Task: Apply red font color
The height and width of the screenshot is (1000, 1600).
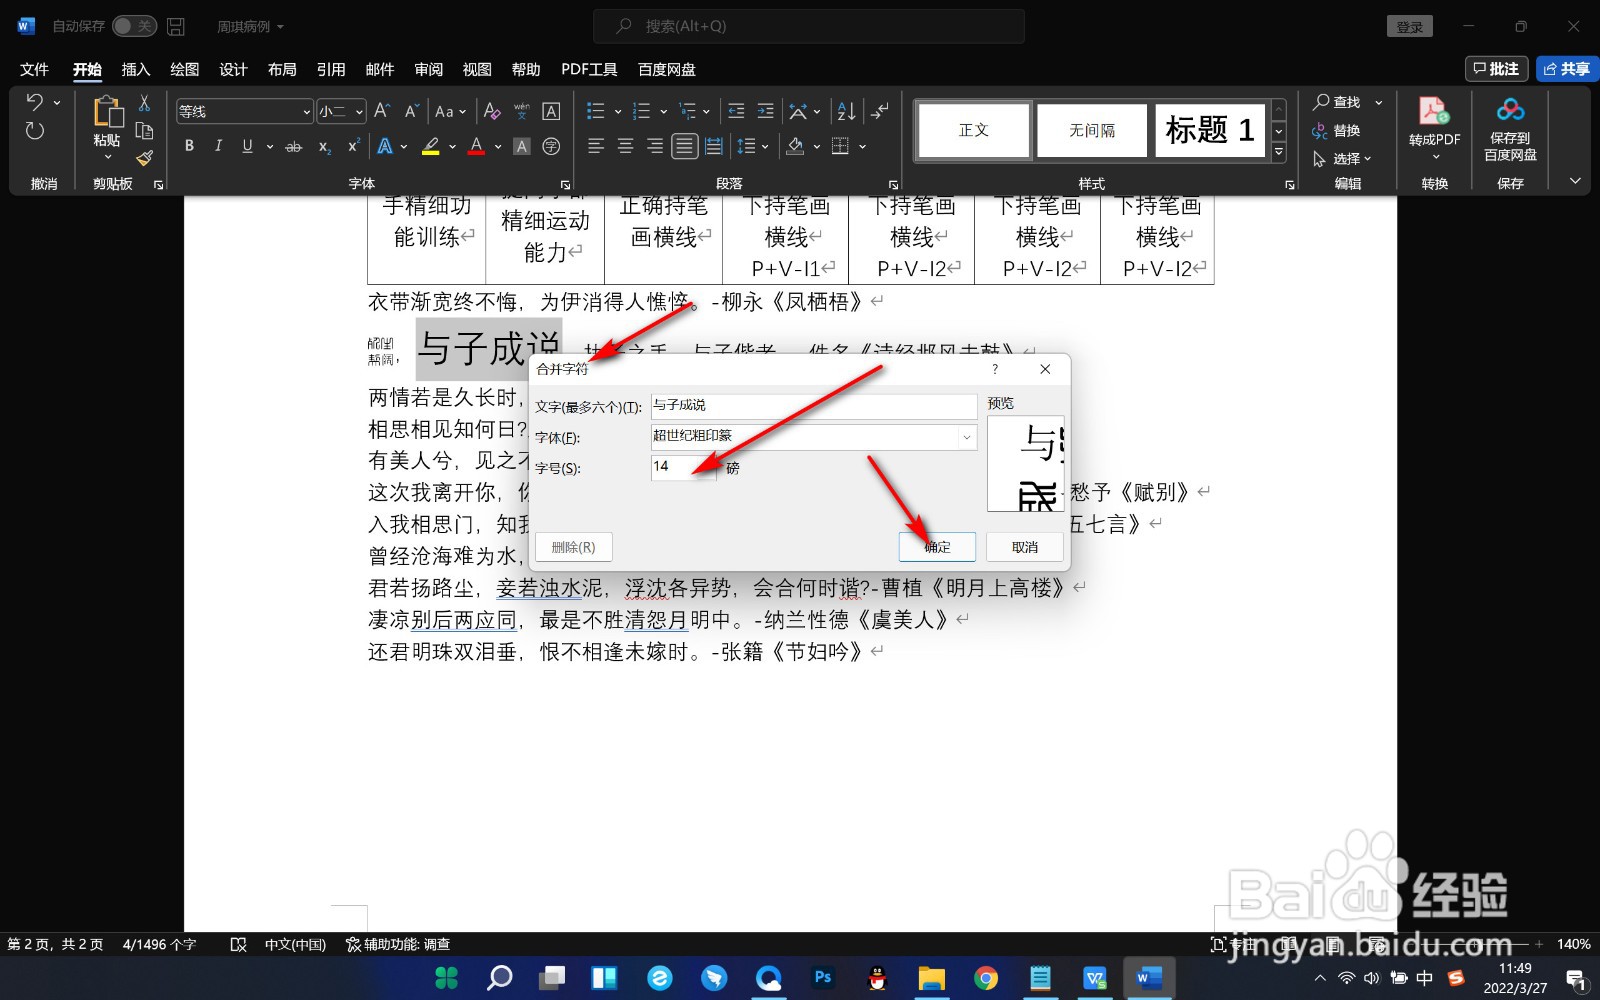Action: pyautogui.click(x=477, y=146)
